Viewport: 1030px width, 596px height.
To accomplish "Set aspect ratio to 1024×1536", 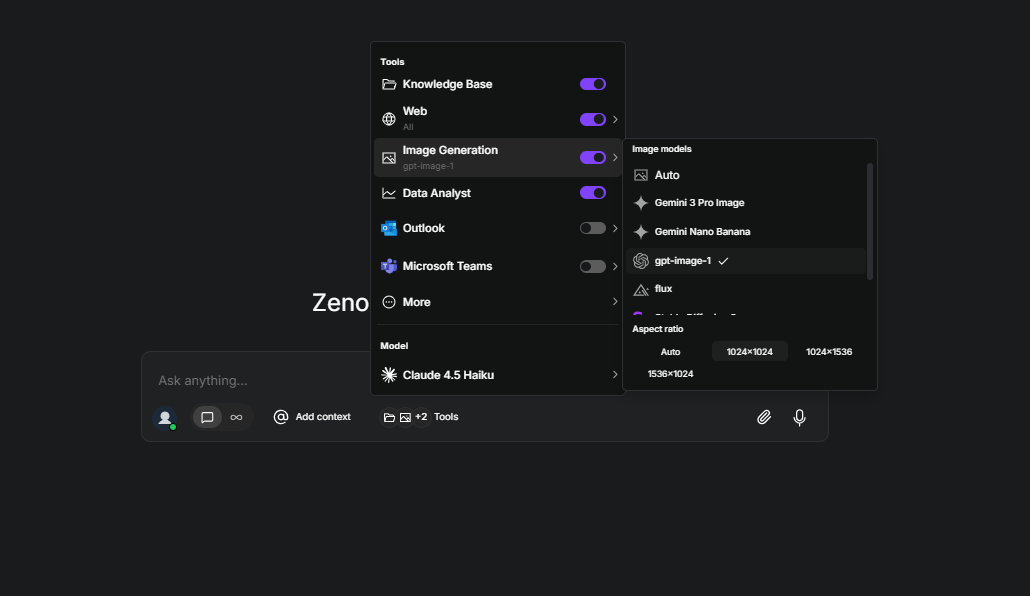I will click(x=829, y=352).
